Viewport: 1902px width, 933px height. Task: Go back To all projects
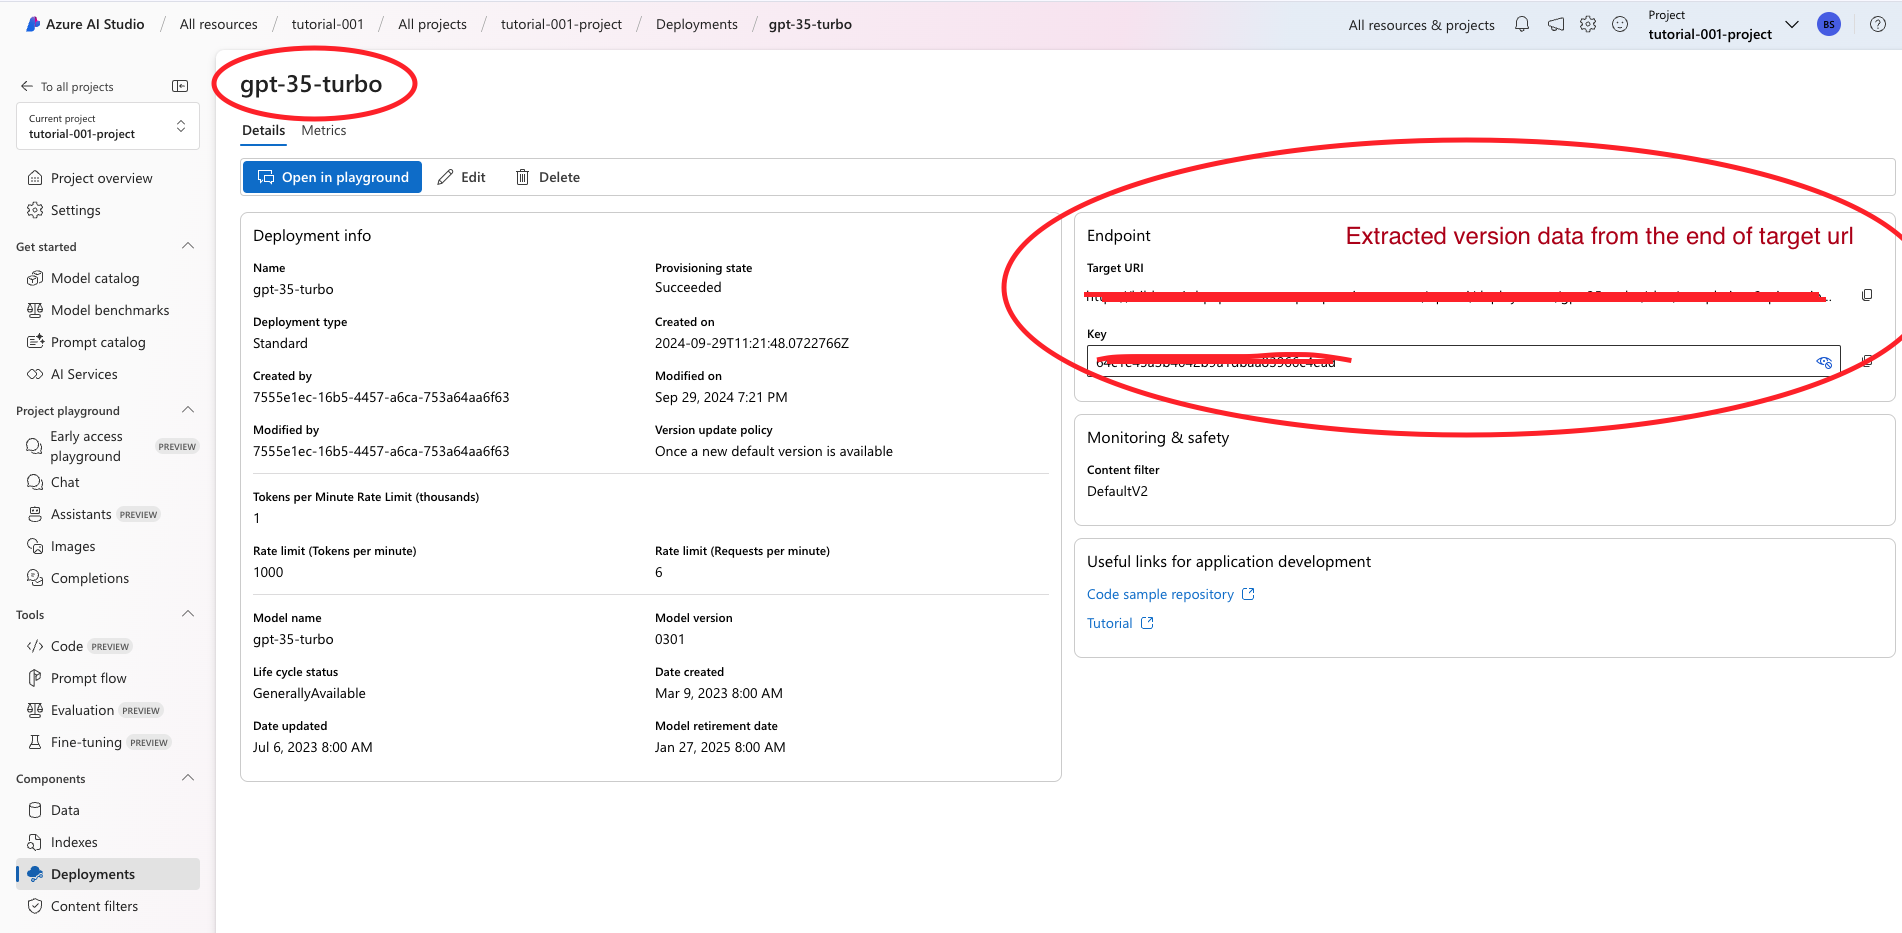point(67,87)
